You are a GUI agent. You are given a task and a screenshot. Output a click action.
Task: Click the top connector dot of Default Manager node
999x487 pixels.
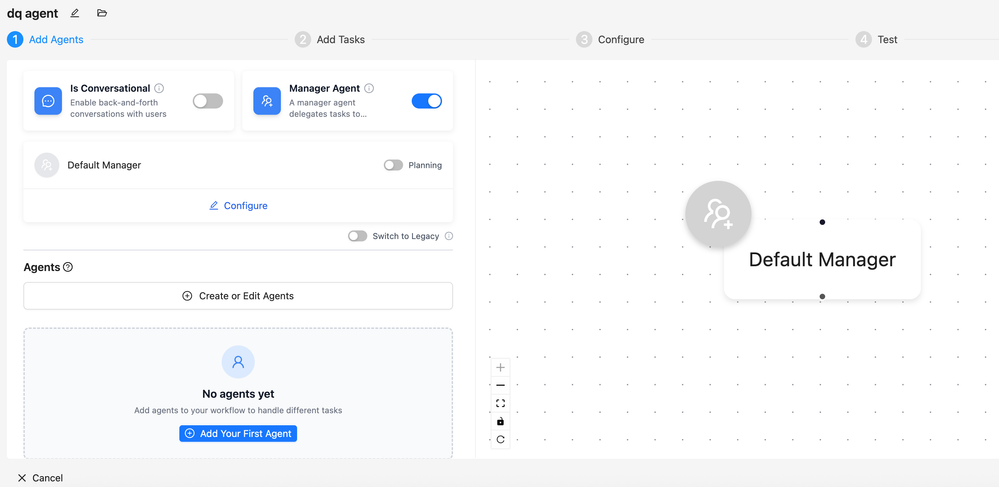822,222
